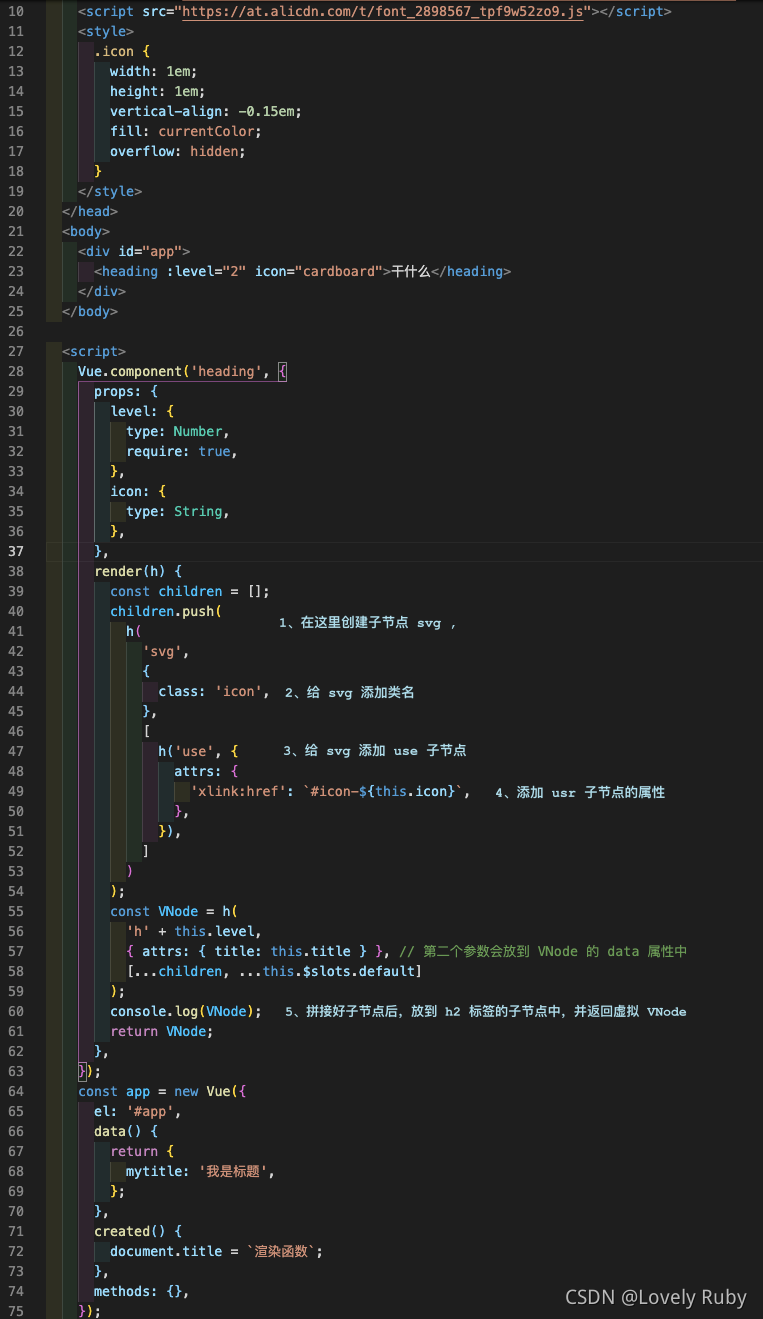Click the "level: {" prop definition

(142, 411)
